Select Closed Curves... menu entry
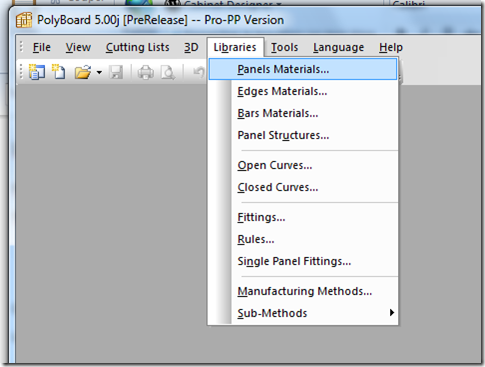 point(303,187)
